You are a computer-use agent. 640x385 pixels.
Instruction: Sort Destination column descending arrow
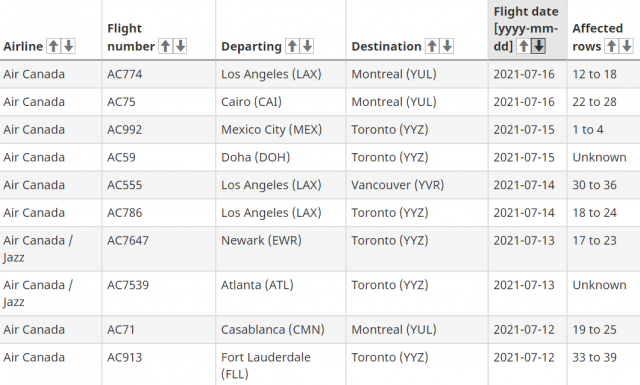447,46
